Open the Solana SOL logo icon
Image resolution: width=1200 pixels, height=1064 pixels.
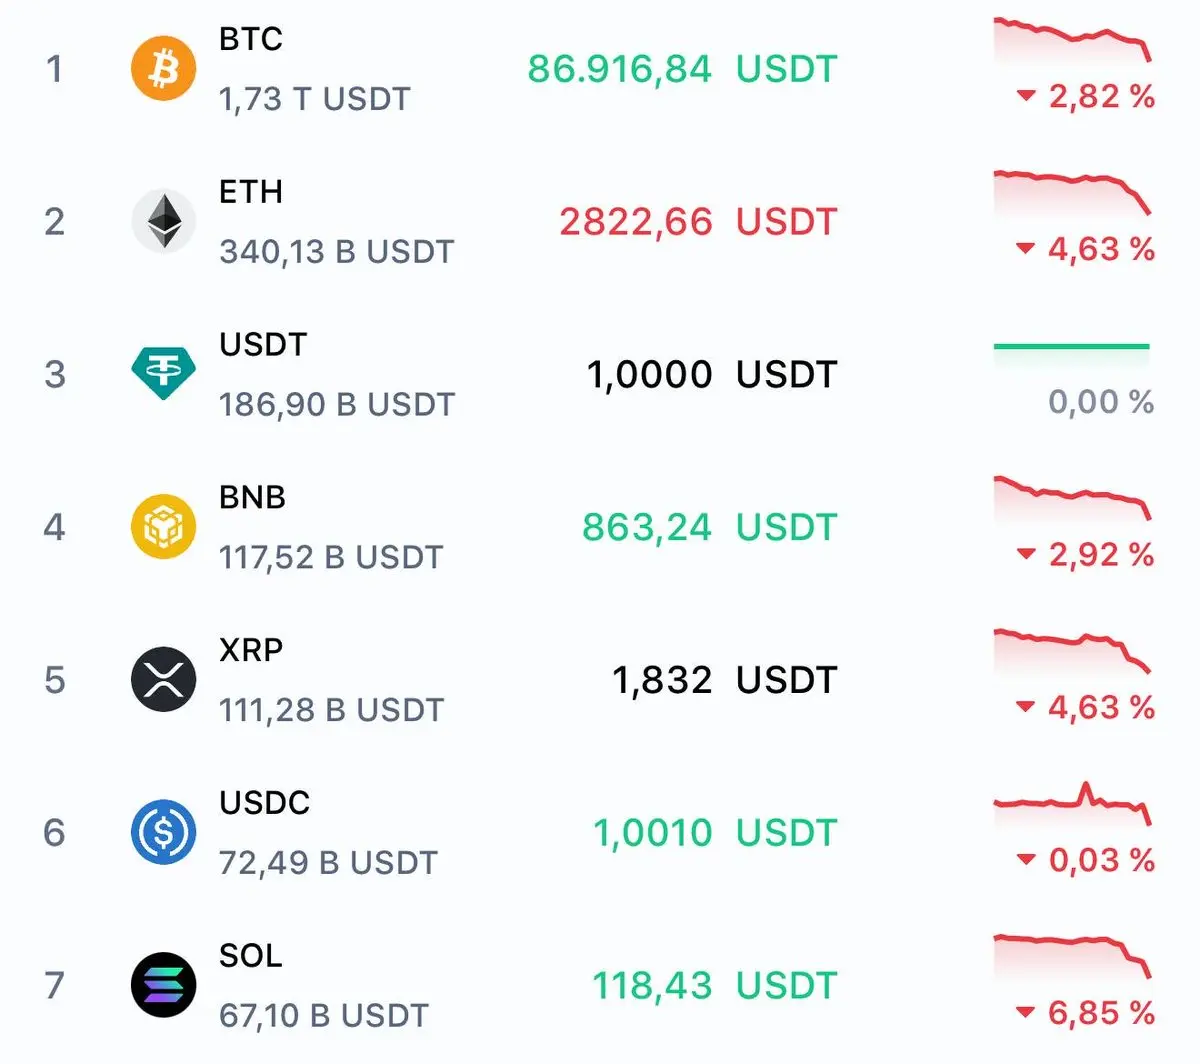coord(163,985)
